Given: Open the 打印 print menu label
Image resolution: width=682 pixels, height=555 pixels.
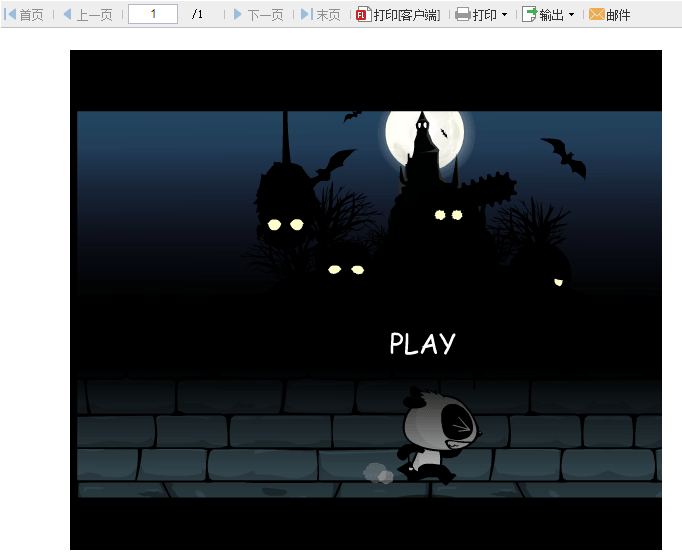Looking at the screenshot, I should coord(485,15).
